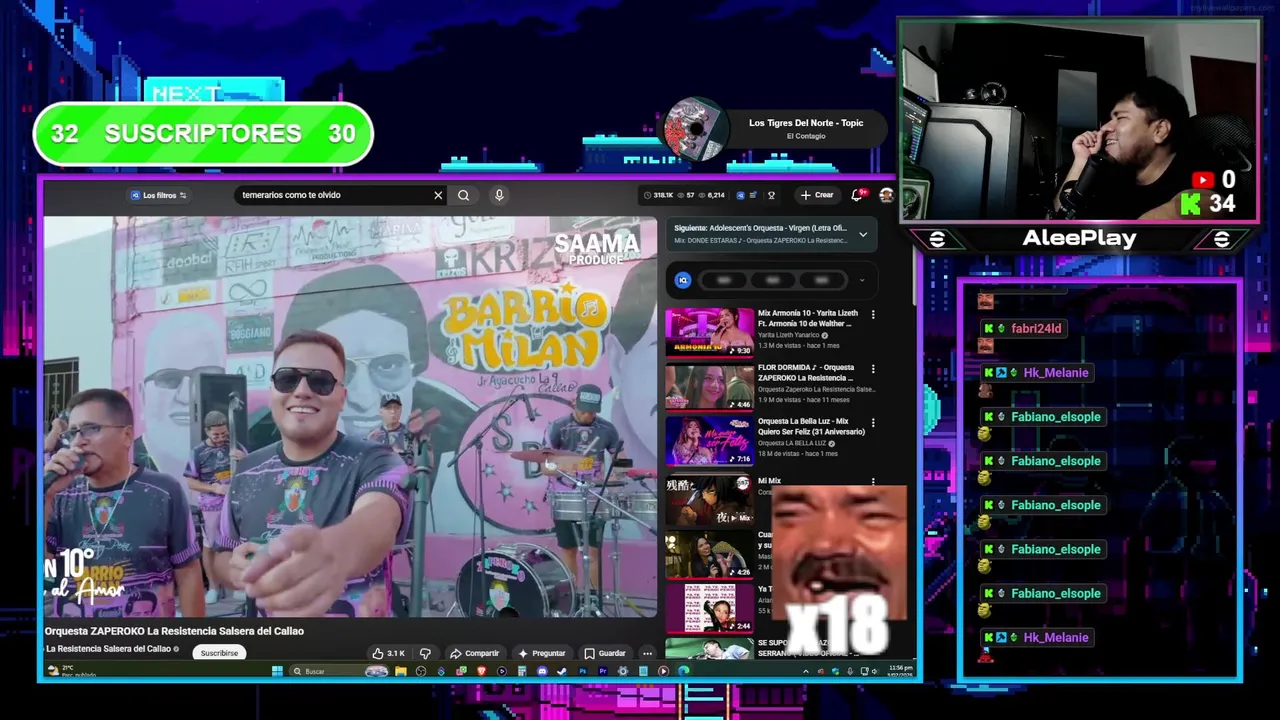1280x720 pixels.
Task: Open the Crear menu
Action: pos(817,195)
